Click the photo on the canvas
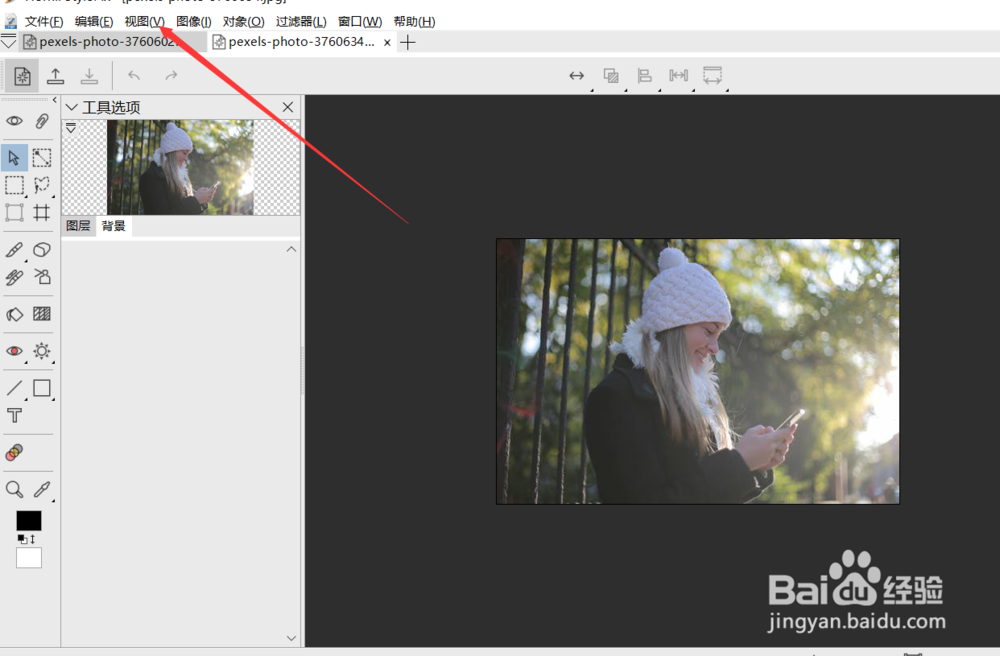 pos(698,371)
